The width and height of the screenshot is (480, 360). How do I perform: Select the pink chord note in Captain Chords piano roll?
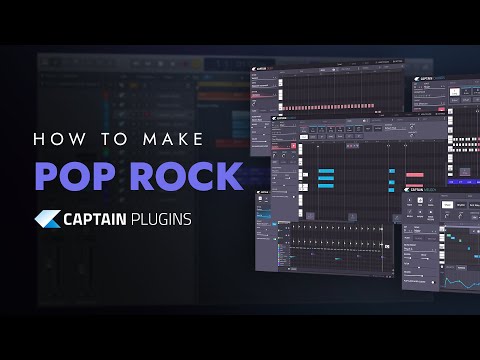[415, 175]
